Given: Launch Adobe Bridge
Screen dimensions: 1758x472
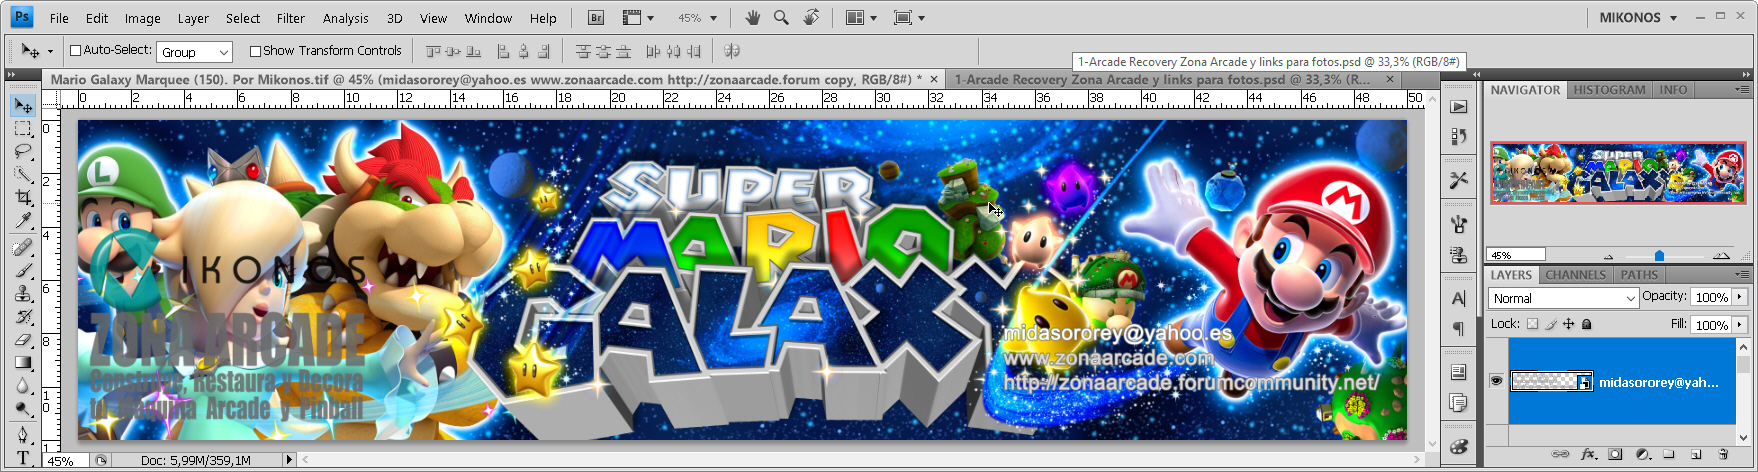Looking at the screenshot, I should click(596, 18).
